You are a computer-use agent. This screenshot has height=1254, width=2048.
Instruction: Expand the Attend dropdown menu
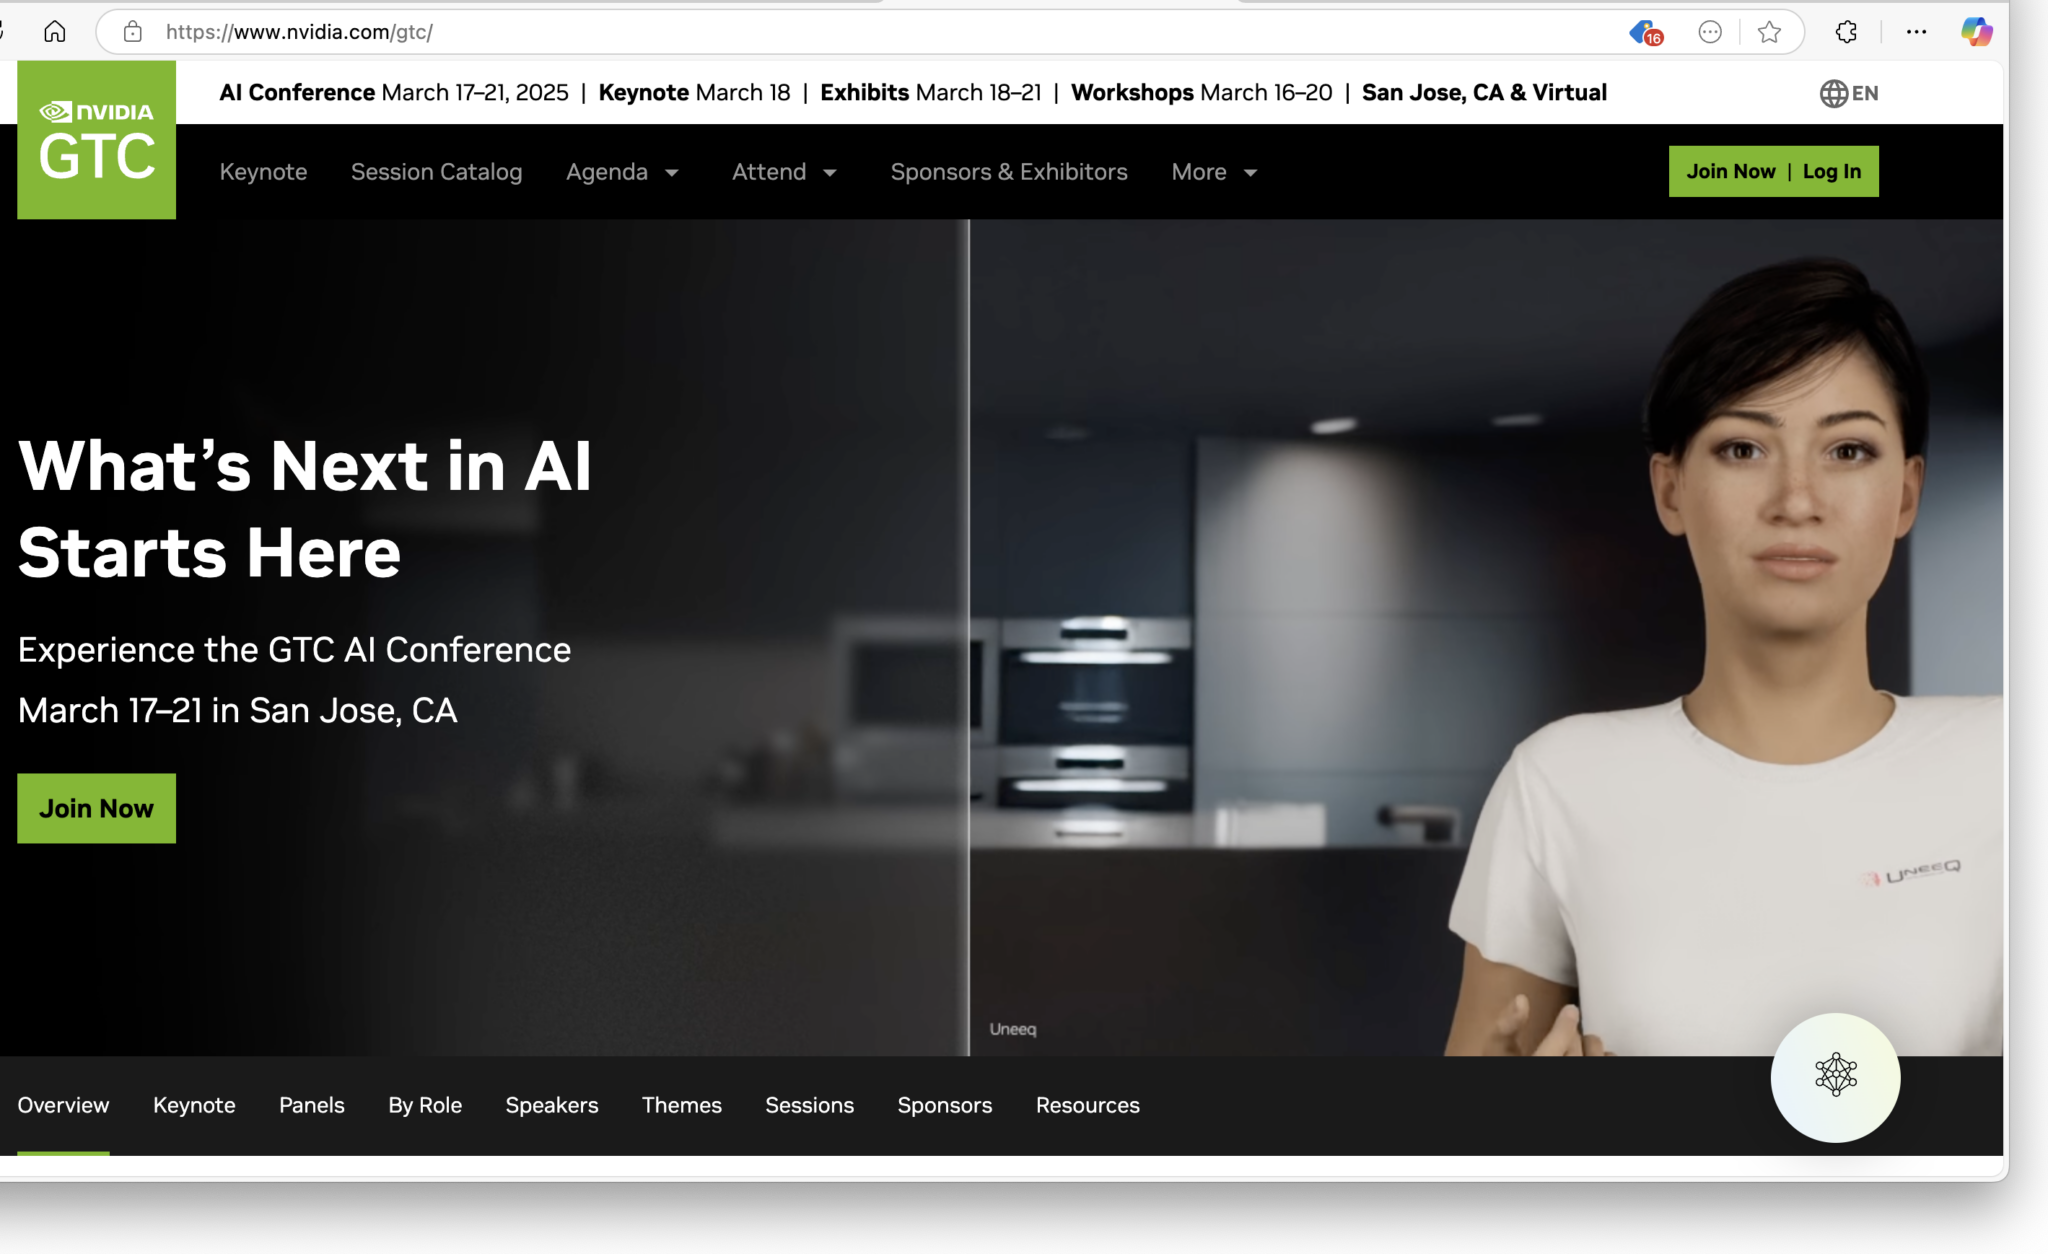tap(784, 172)
